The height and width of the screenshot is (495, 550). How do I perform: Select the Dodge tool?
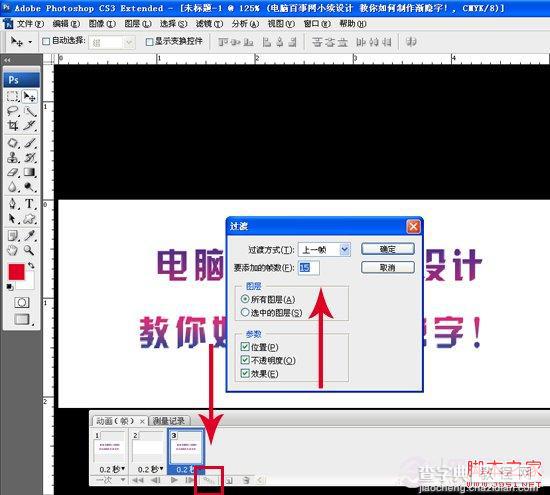click(29, 187)
